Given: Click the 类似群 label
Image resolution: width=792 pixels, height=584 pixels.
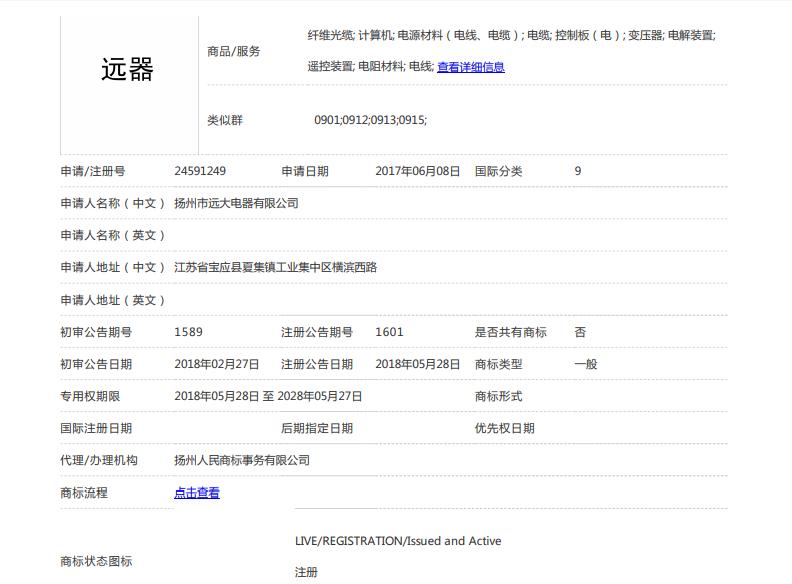Looking at the screenshot, I should click(225, 120).
